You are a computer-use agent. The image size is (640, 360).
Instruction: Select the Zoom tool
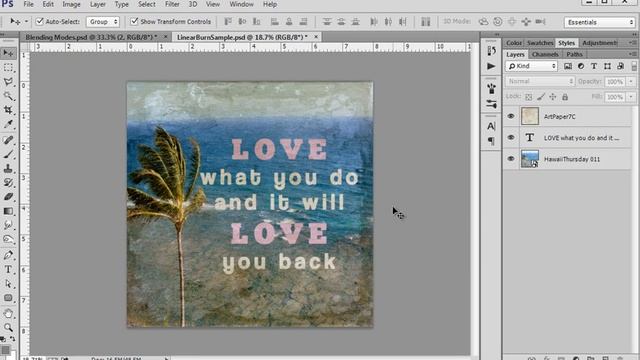[8, 327]
